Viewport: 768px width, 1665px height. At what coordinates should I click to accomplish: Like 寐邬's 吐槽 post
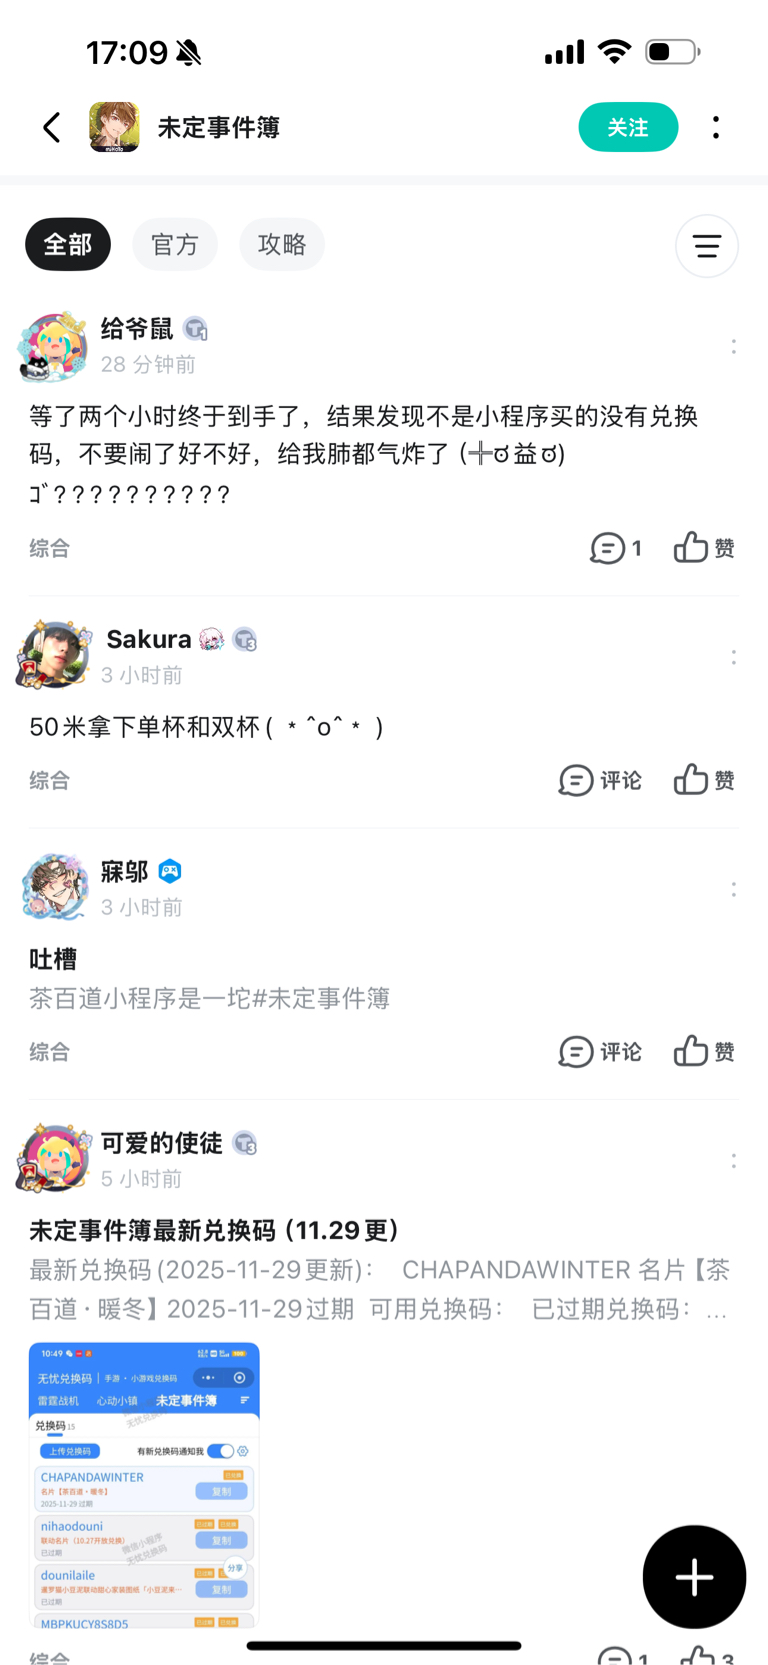[x=704, y=1051]
